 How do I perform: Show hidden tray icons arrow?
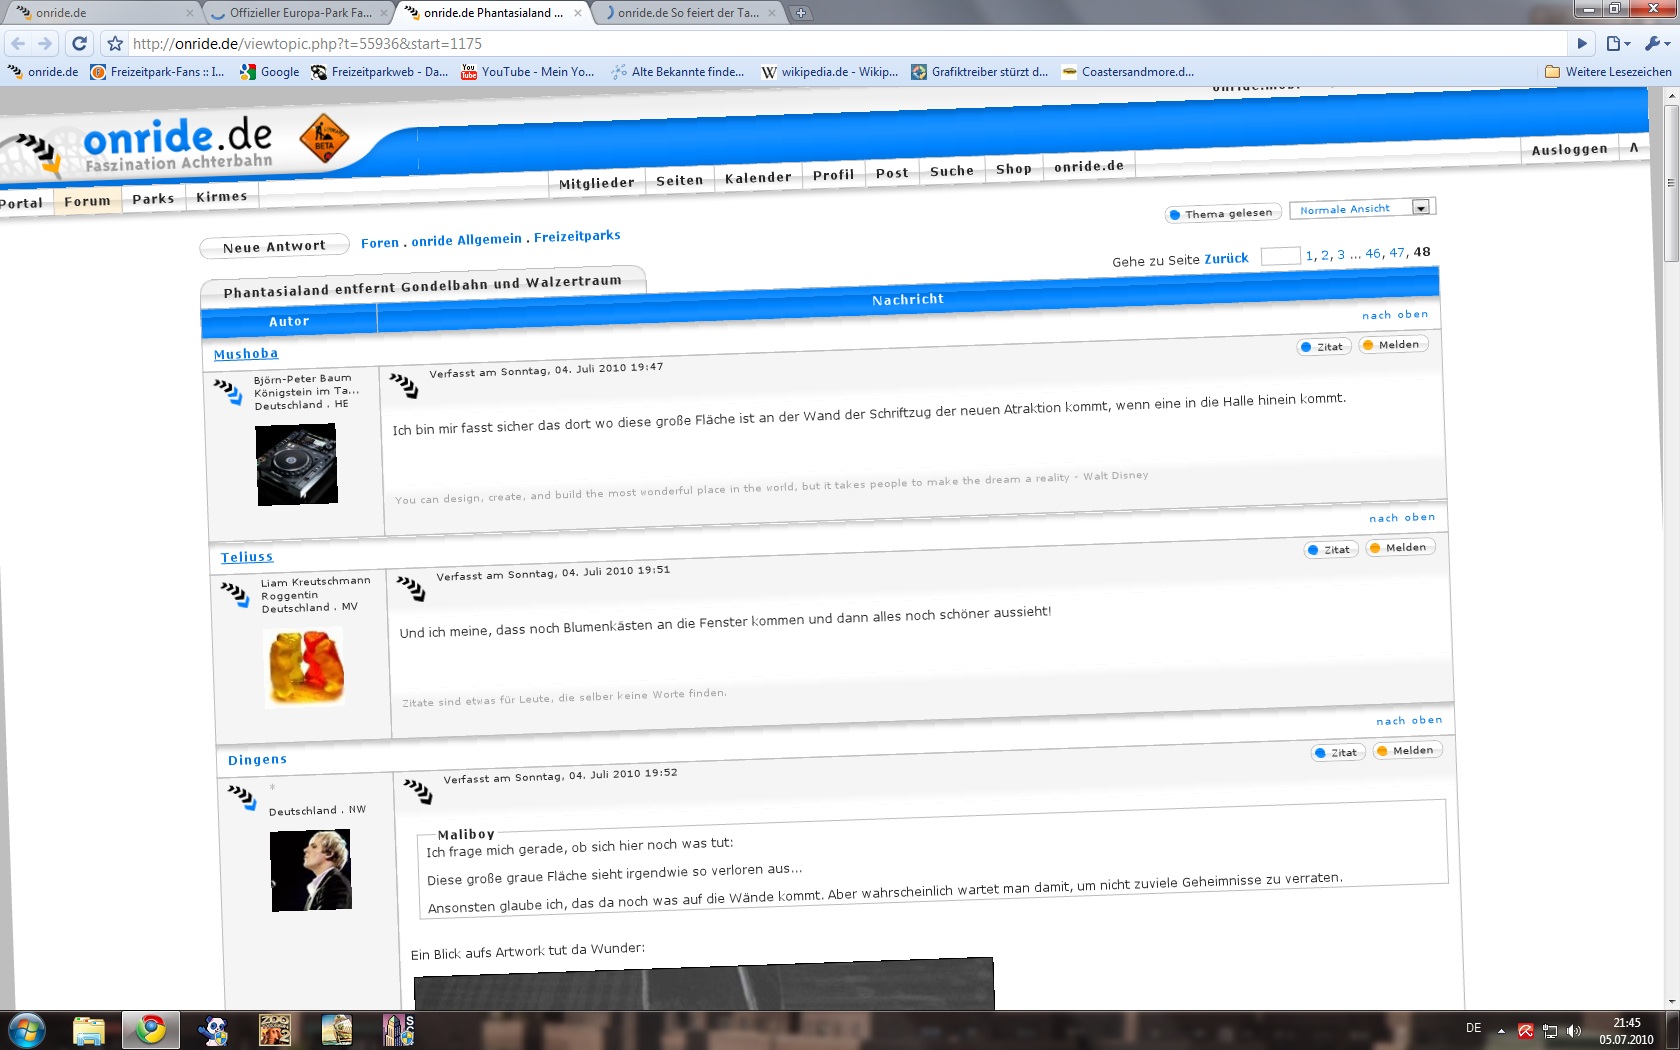click(1501, 1031)
